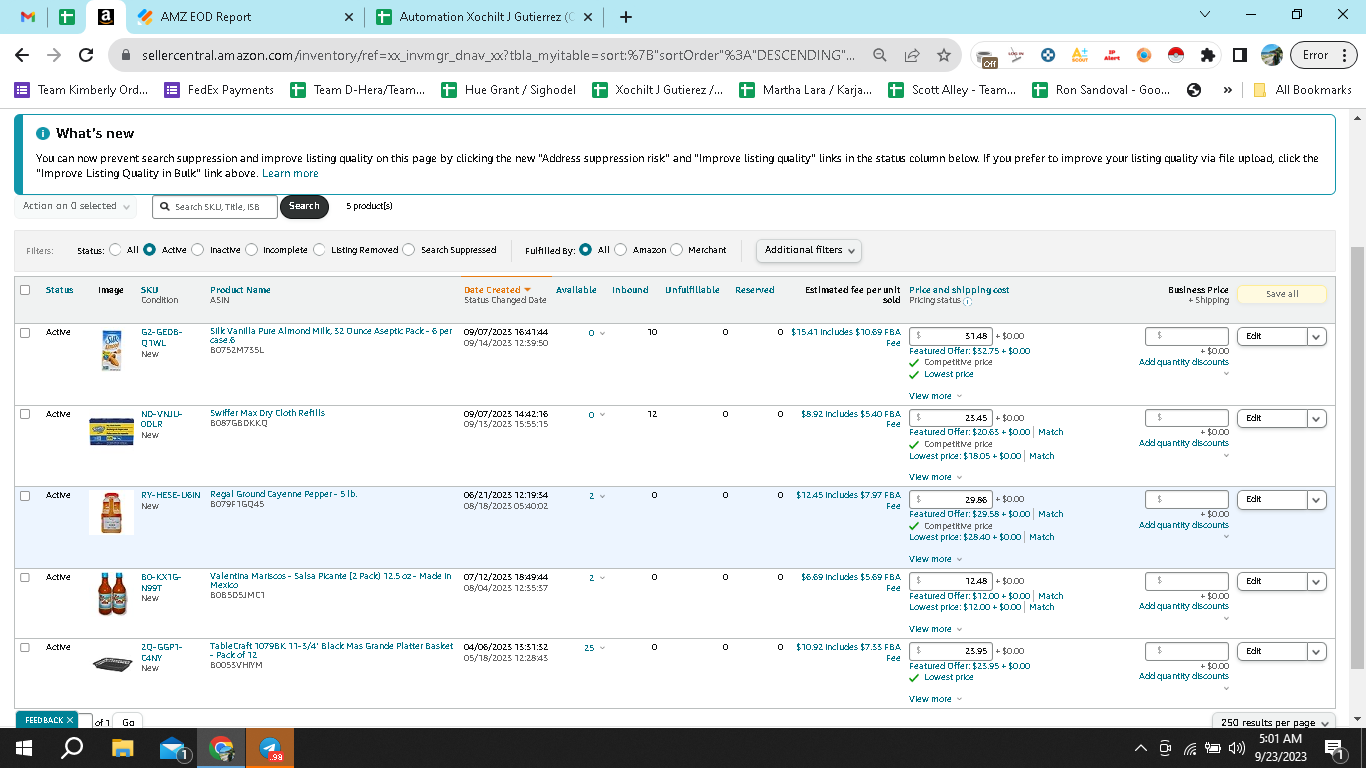Viewport: 1366px width, 768px height.
Task: Reload the Seller Central page
Action: click(x=86, y=55)
